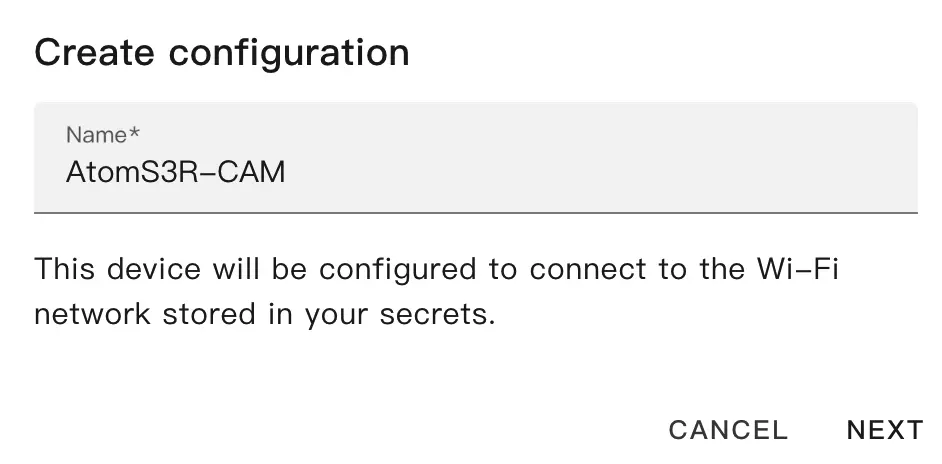Click the "AtomS3R" part of the name

point(129,172)
